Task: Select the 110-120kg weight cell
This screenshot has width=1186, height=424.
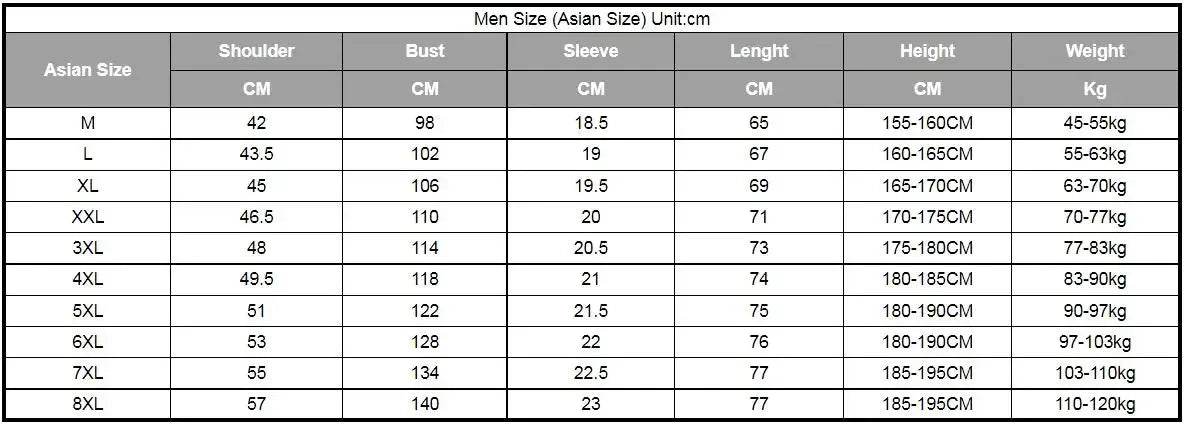Action: 1094,404
